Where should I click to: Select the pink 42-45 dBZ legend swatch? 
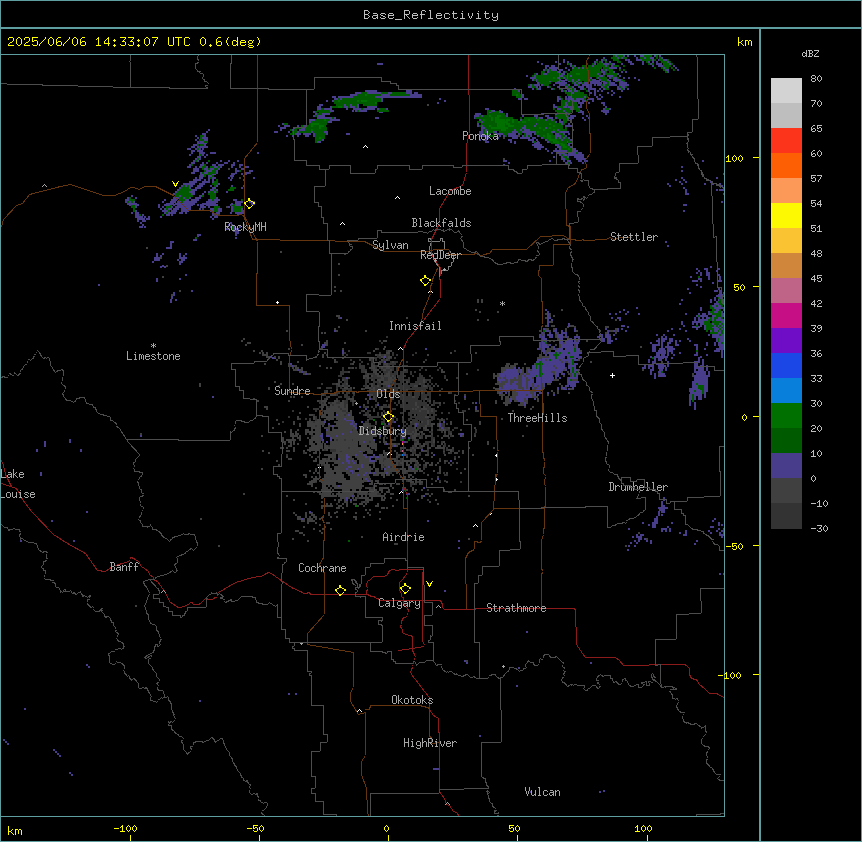pos(786,291)
